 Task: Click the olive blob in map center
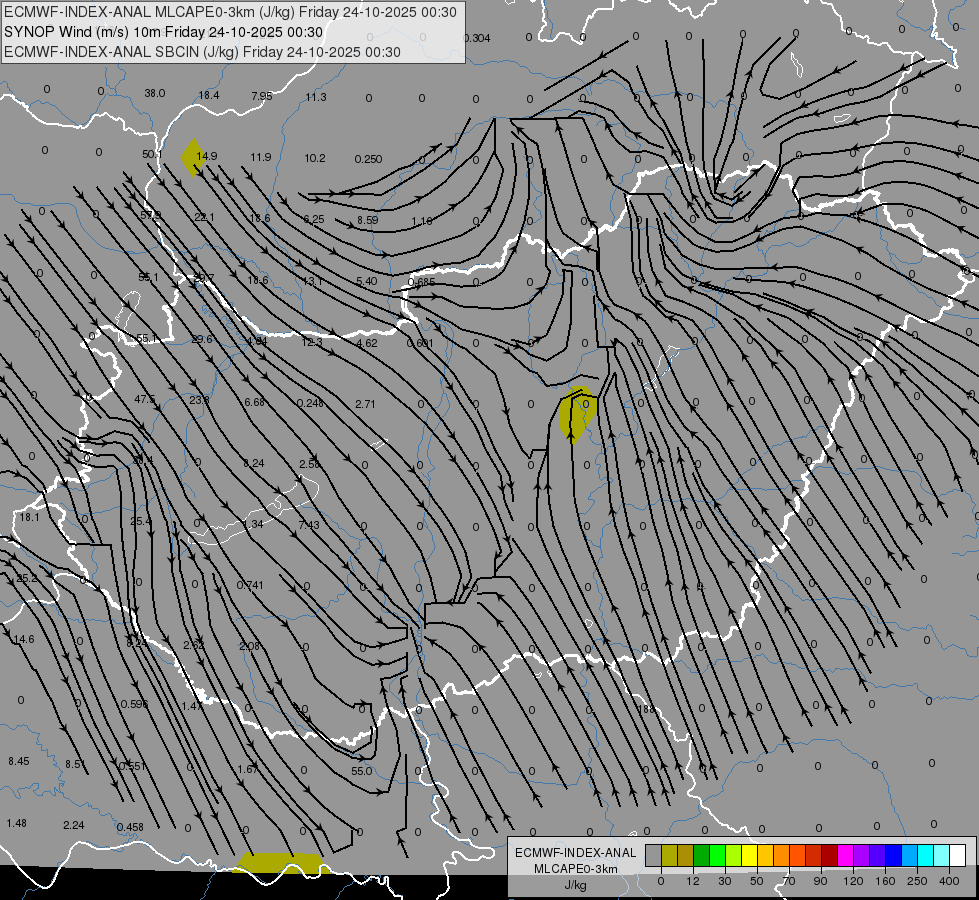click(x=578, y=413)
